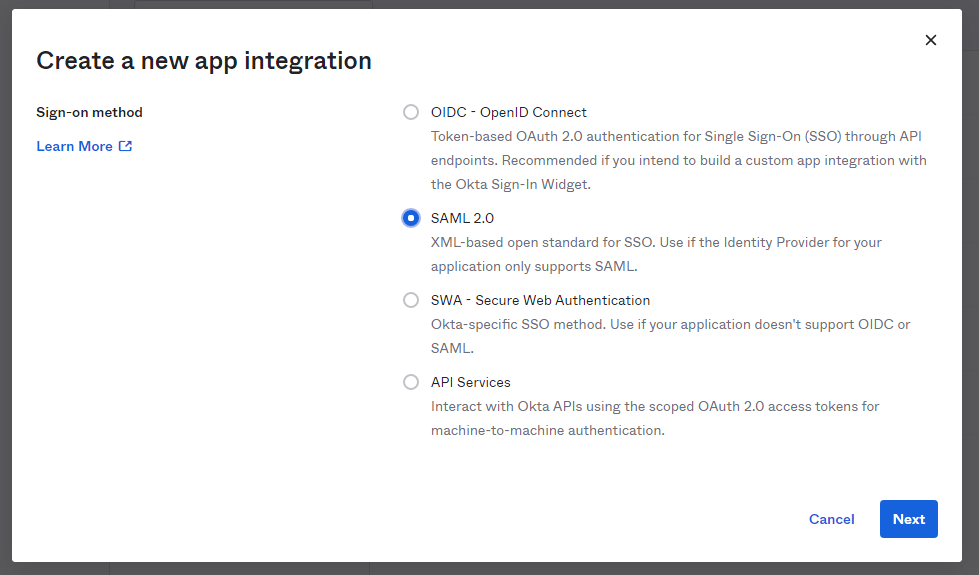Click the machine-to-machine authentication description
Viewport: 979px width, 575px height.
click(x=655, y=418)
